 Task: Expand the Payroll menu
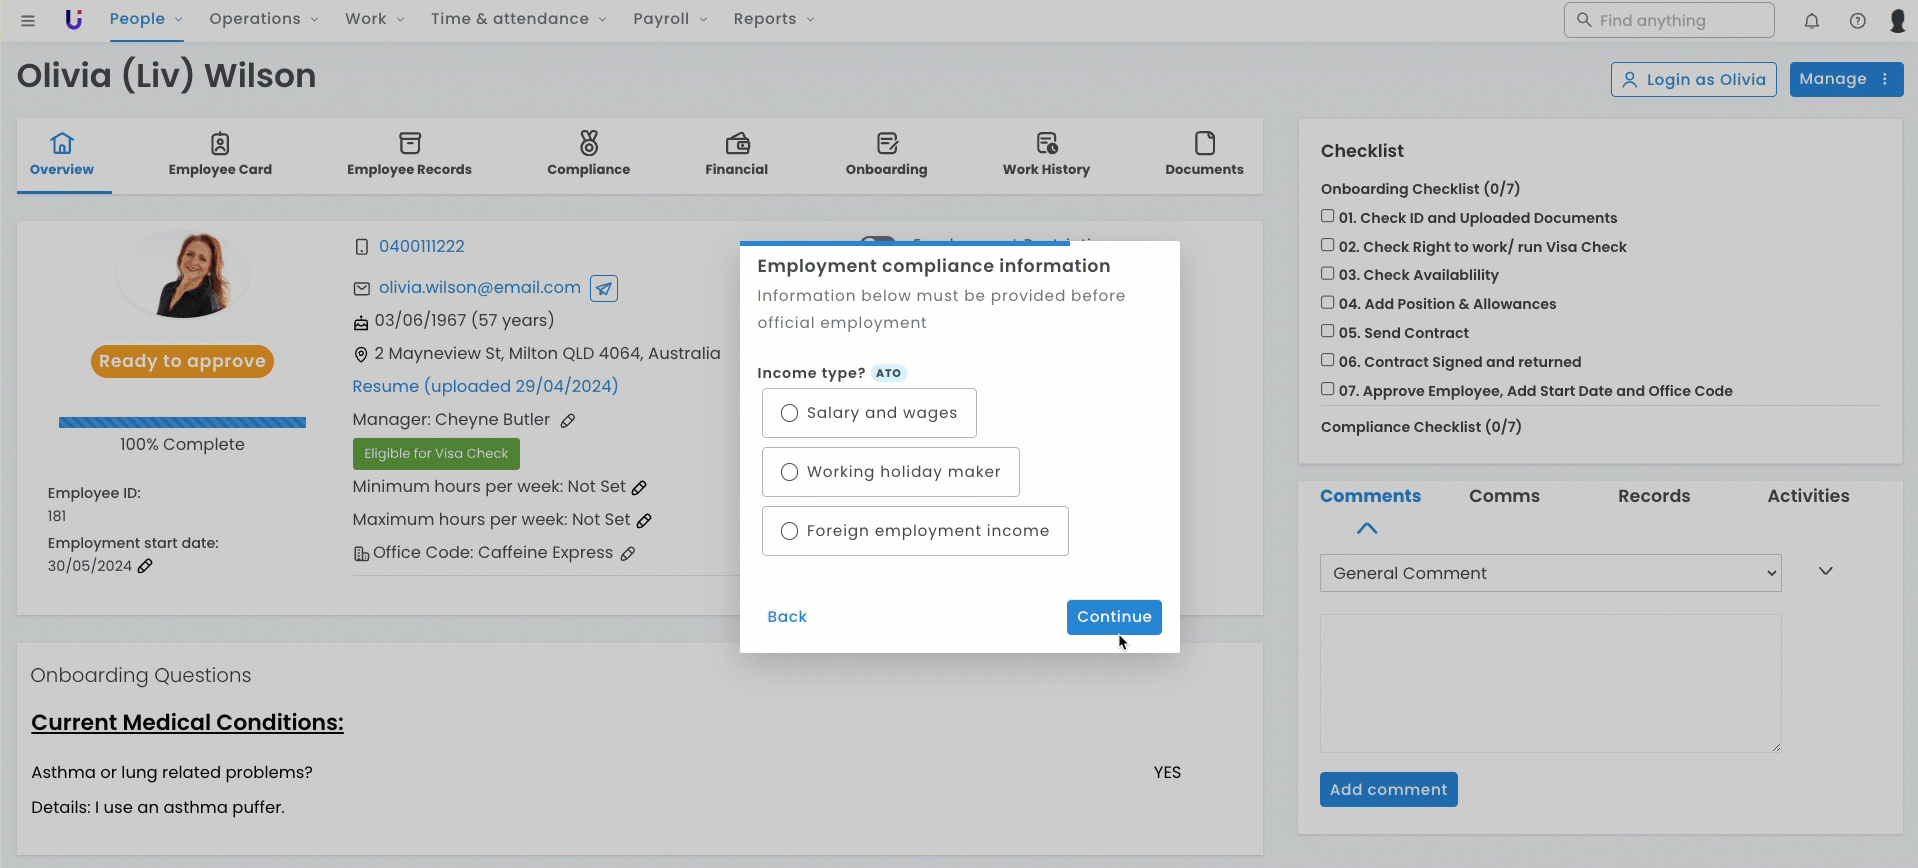point(670,19)
